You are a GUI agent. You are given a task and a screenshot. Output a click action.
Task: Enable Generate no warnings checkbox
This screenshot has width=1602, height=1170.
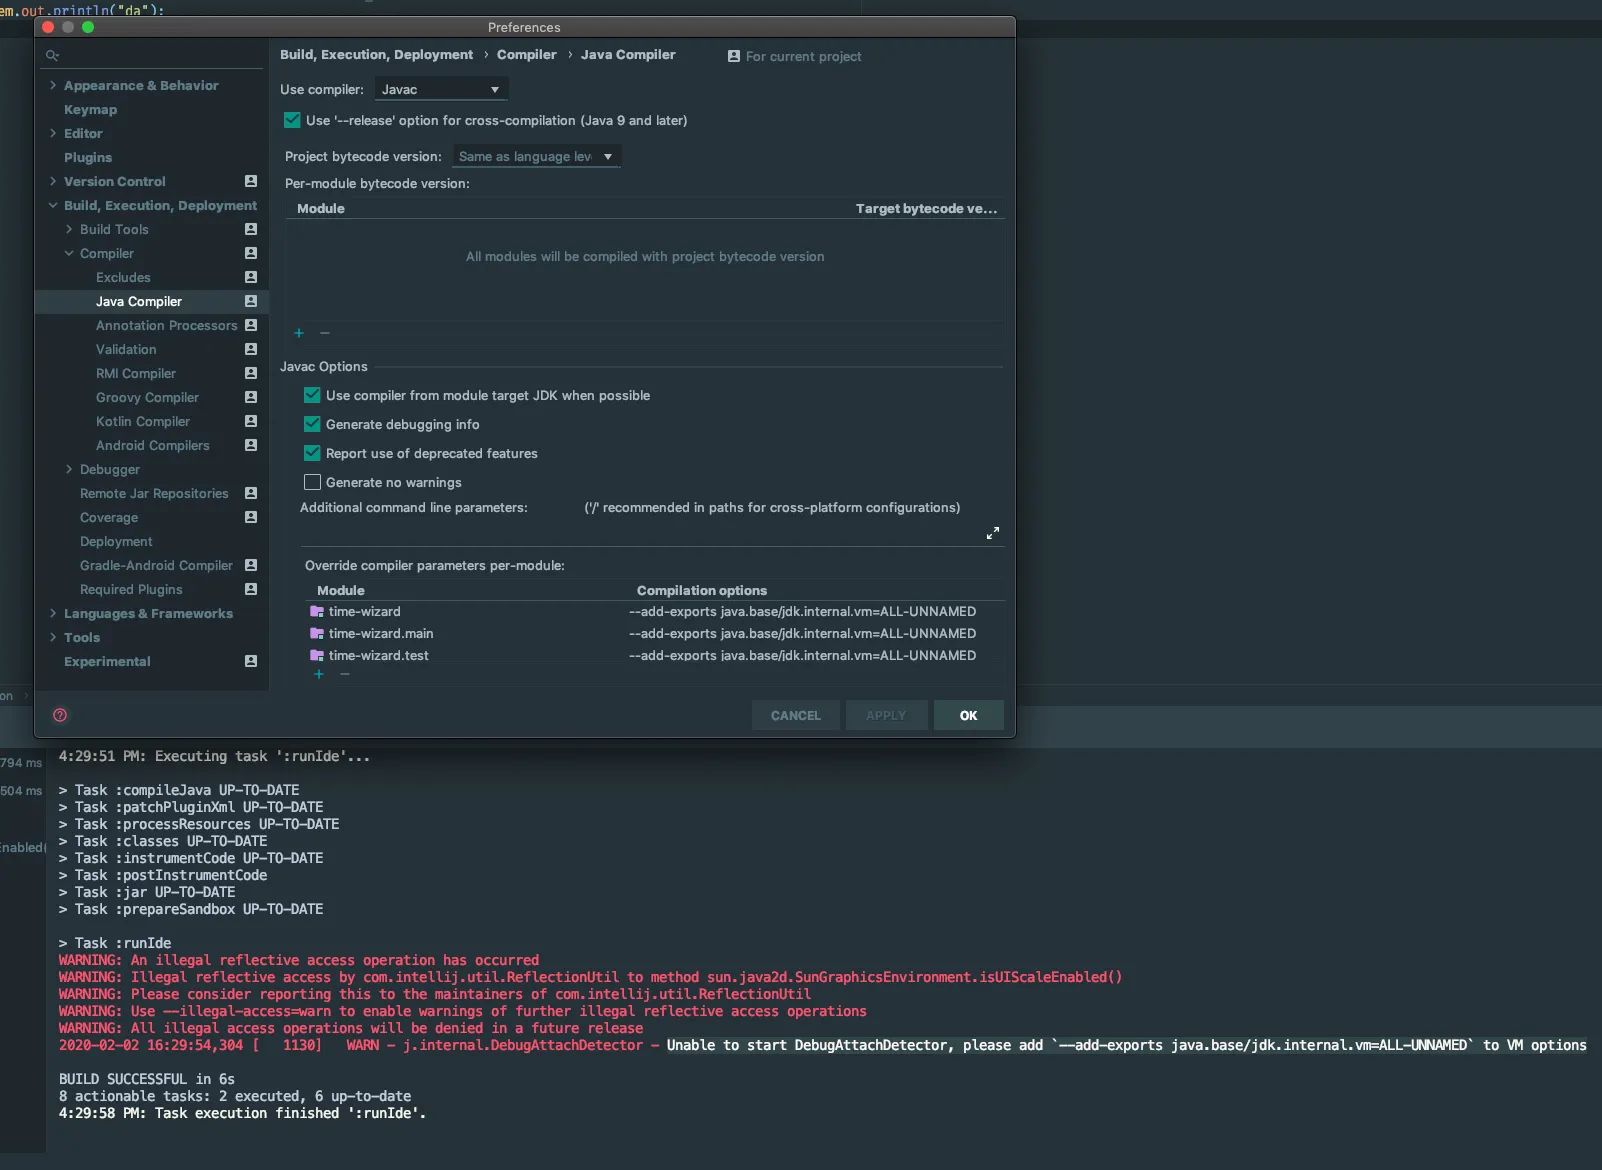tap(312, 482)
